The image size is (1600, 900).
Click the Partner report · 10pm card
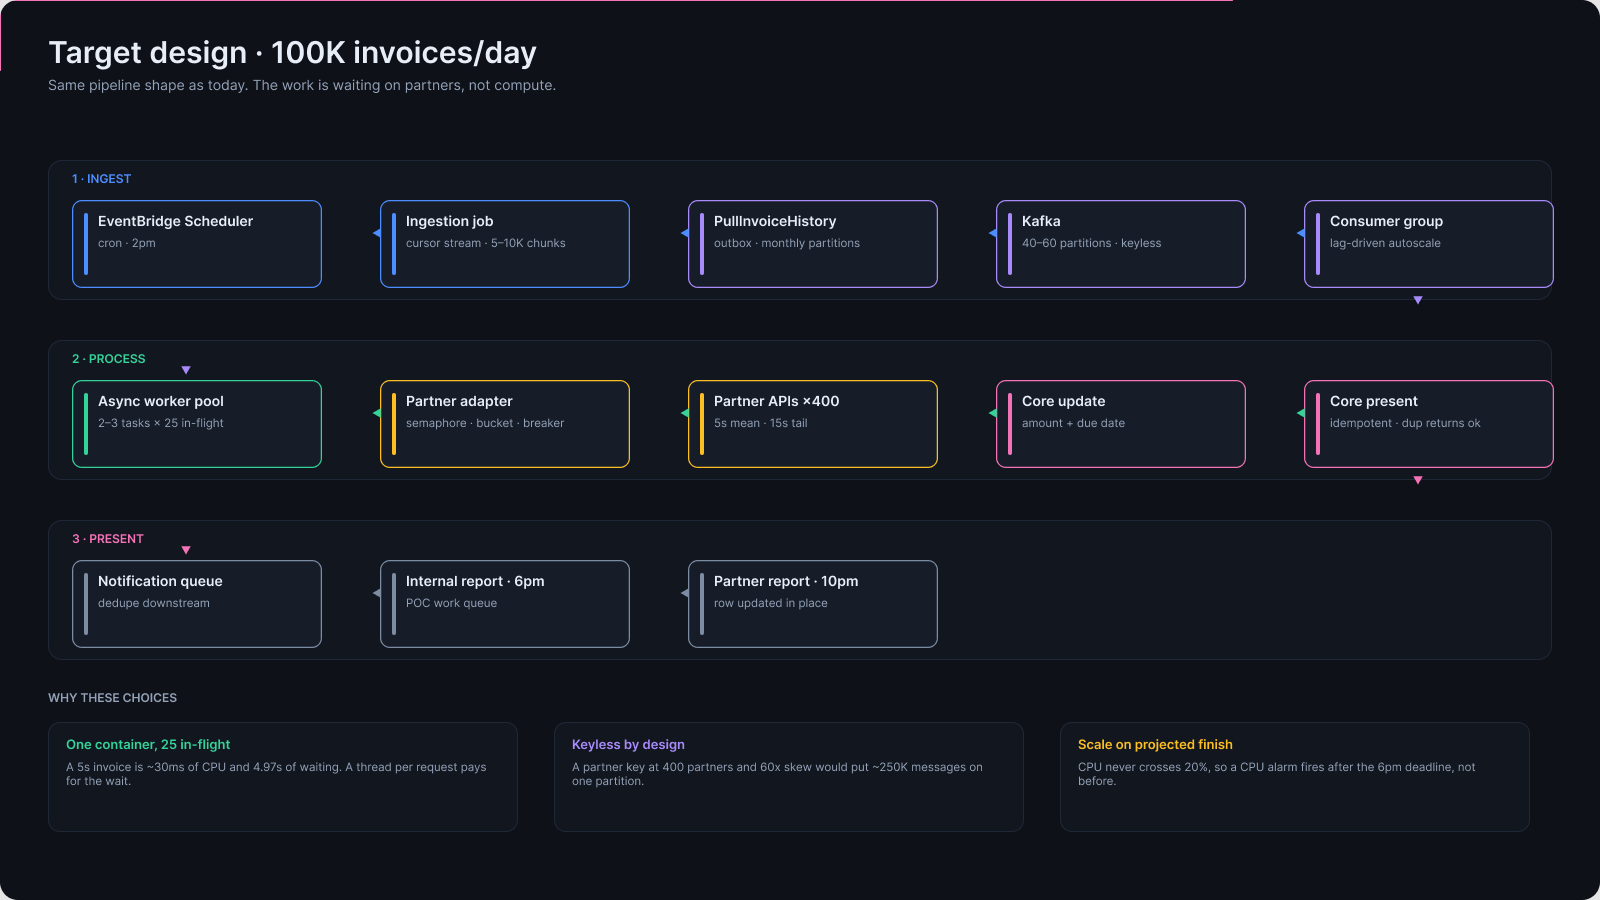(813, 604)
